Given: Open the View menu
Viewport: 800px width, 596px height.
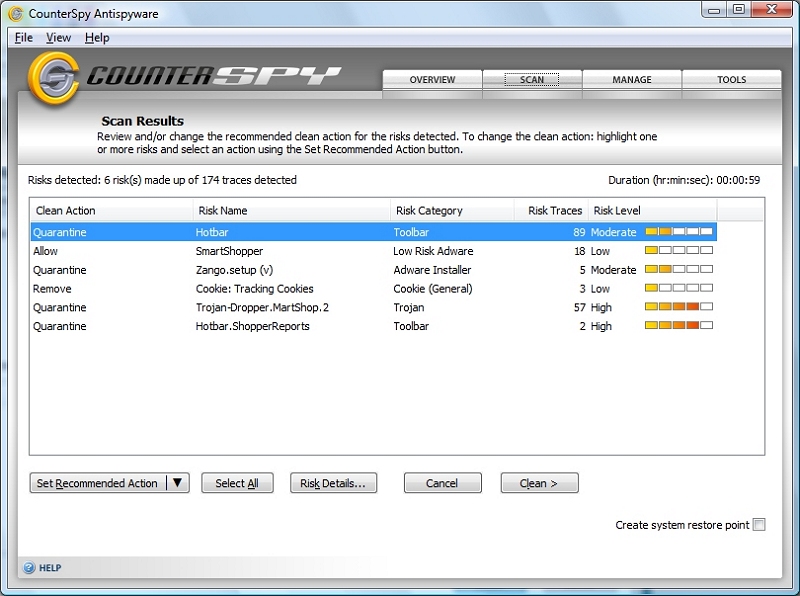Looking at the screenshot, I should (58, 38).
